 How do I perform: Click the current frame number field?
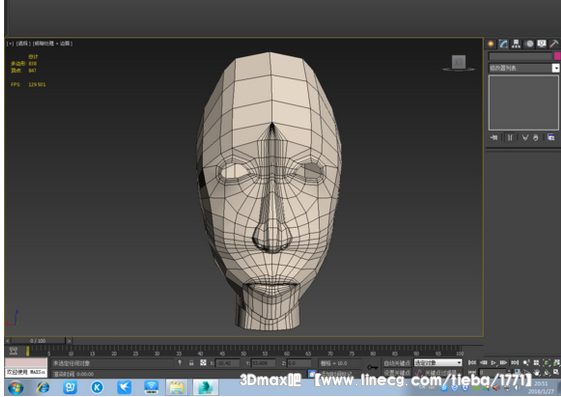pyautogui.click(x=493, y=372)
